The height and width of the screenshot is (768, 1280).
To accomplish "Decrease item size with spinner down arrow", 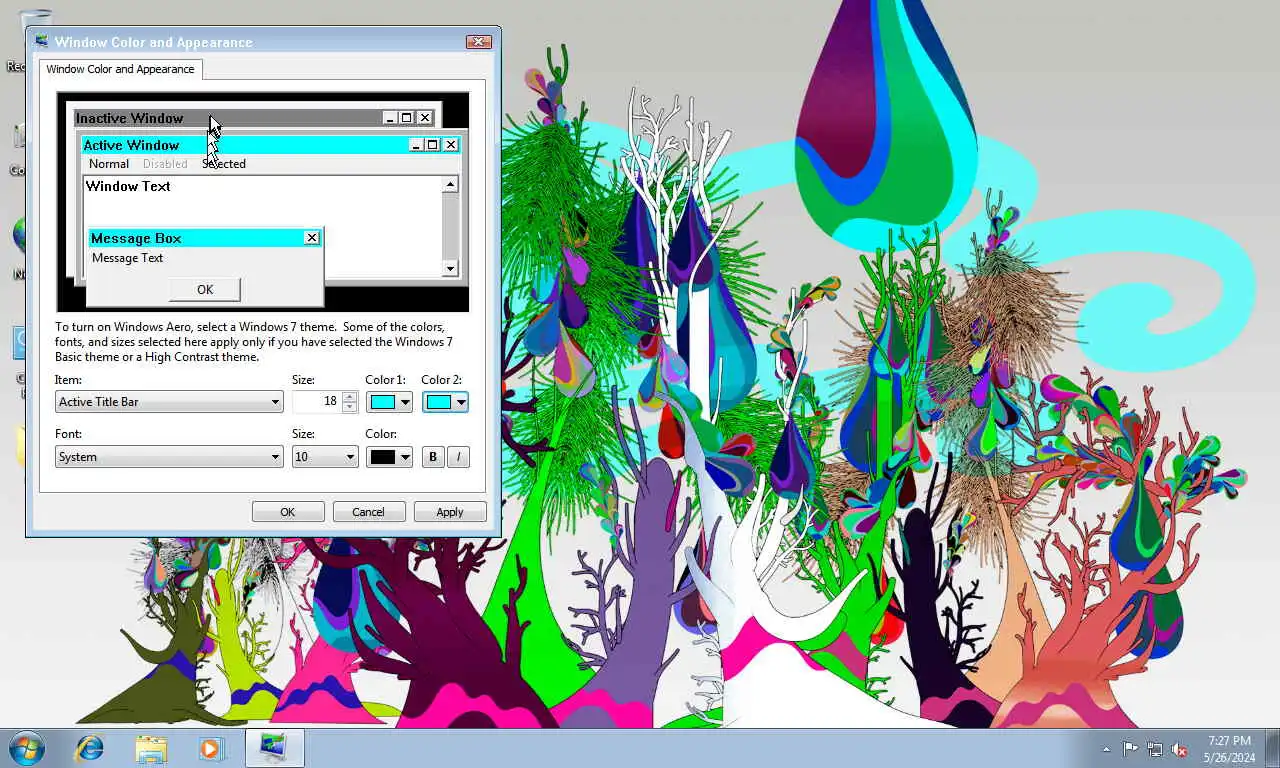I will coord(349,407).
